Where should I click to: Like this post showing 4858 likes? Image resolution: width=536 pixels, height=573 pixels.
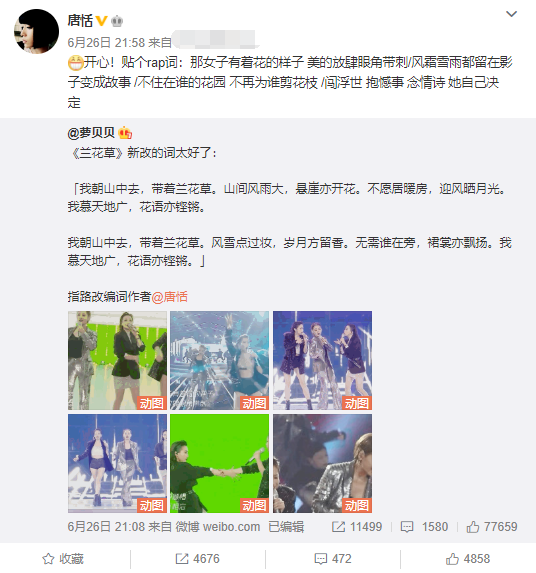(x=468, y=559)
